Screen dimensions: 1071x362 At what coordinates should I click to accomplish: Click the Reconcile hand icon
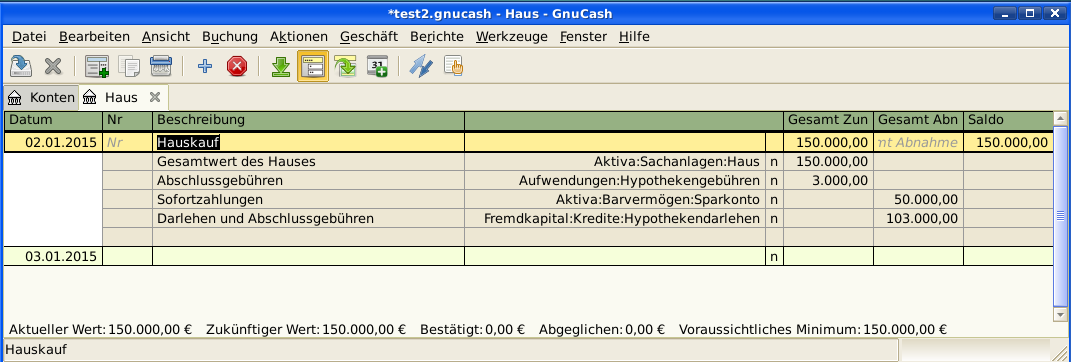pyautogui.click(x=454, y=66)
